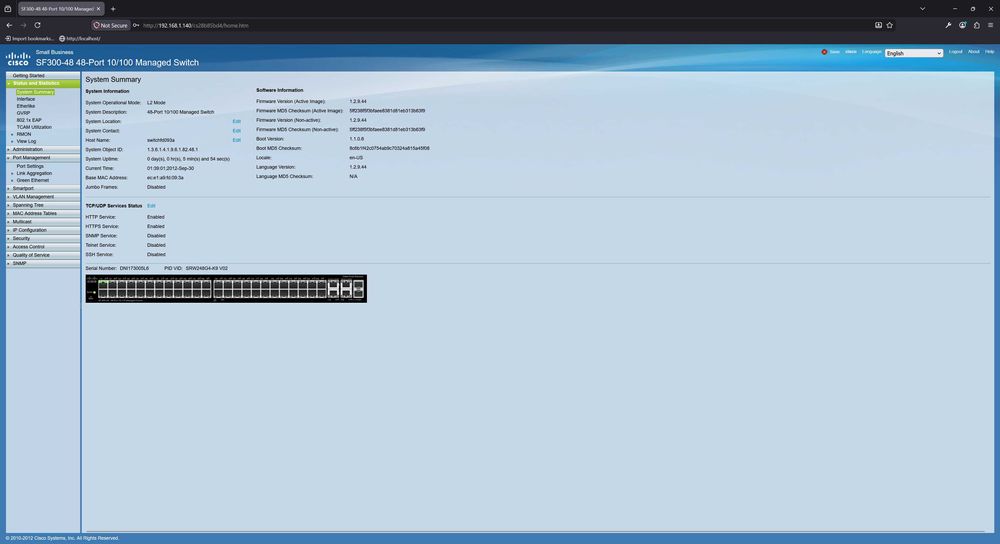
Task: Collapse the Status and Statistics section
Action: pyautogui.click(x=43, y=83)
